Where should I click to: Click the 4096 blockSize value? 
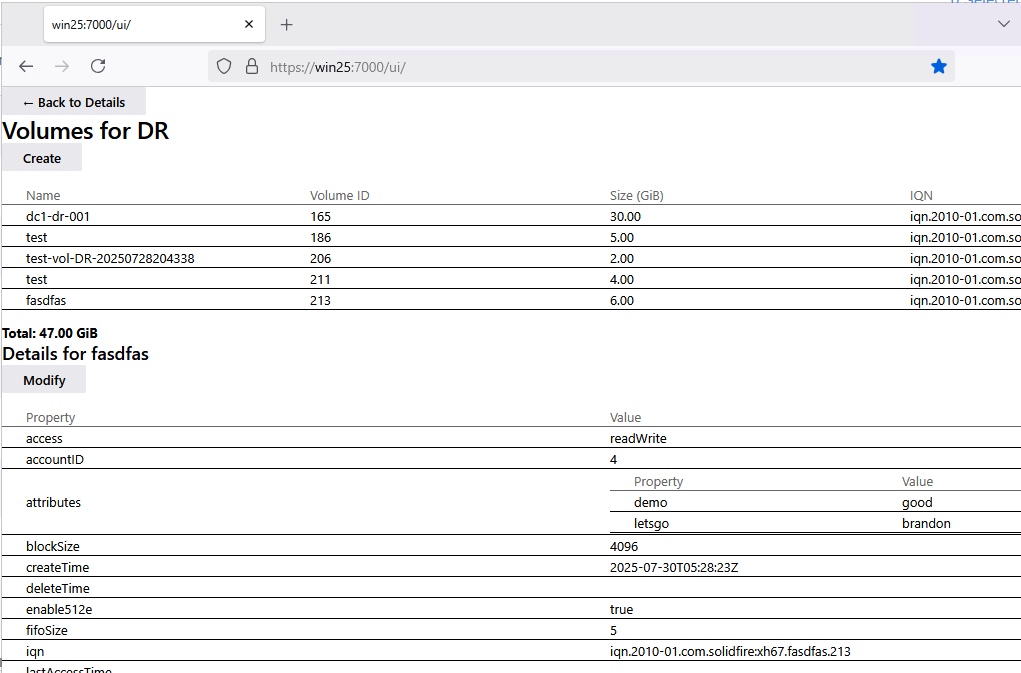pos(624,546)
